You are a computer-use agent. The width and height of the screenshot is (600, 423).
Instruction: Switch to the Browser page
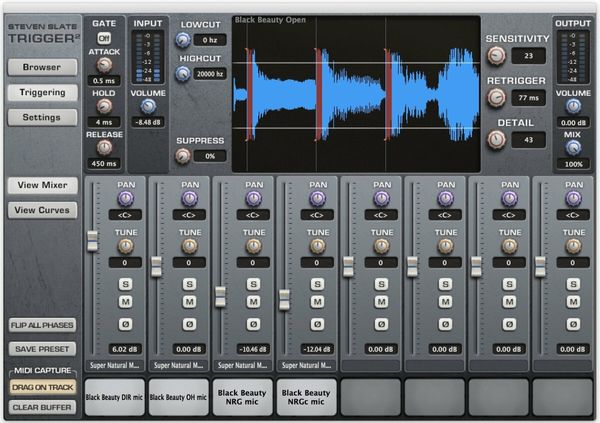point(43,68)
